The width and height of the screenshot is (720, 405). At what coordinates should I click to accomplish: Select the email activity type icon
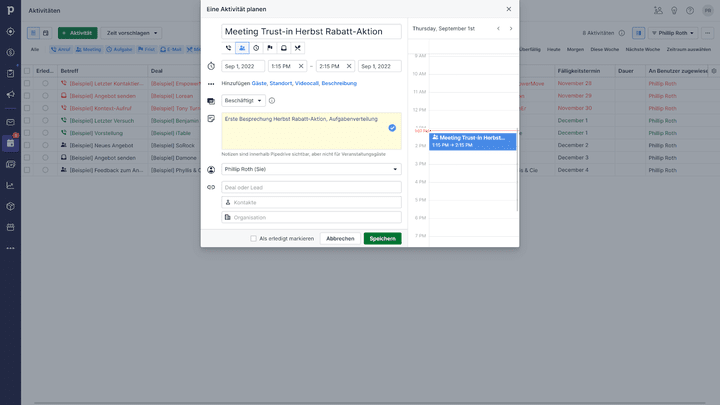(284, 48)
